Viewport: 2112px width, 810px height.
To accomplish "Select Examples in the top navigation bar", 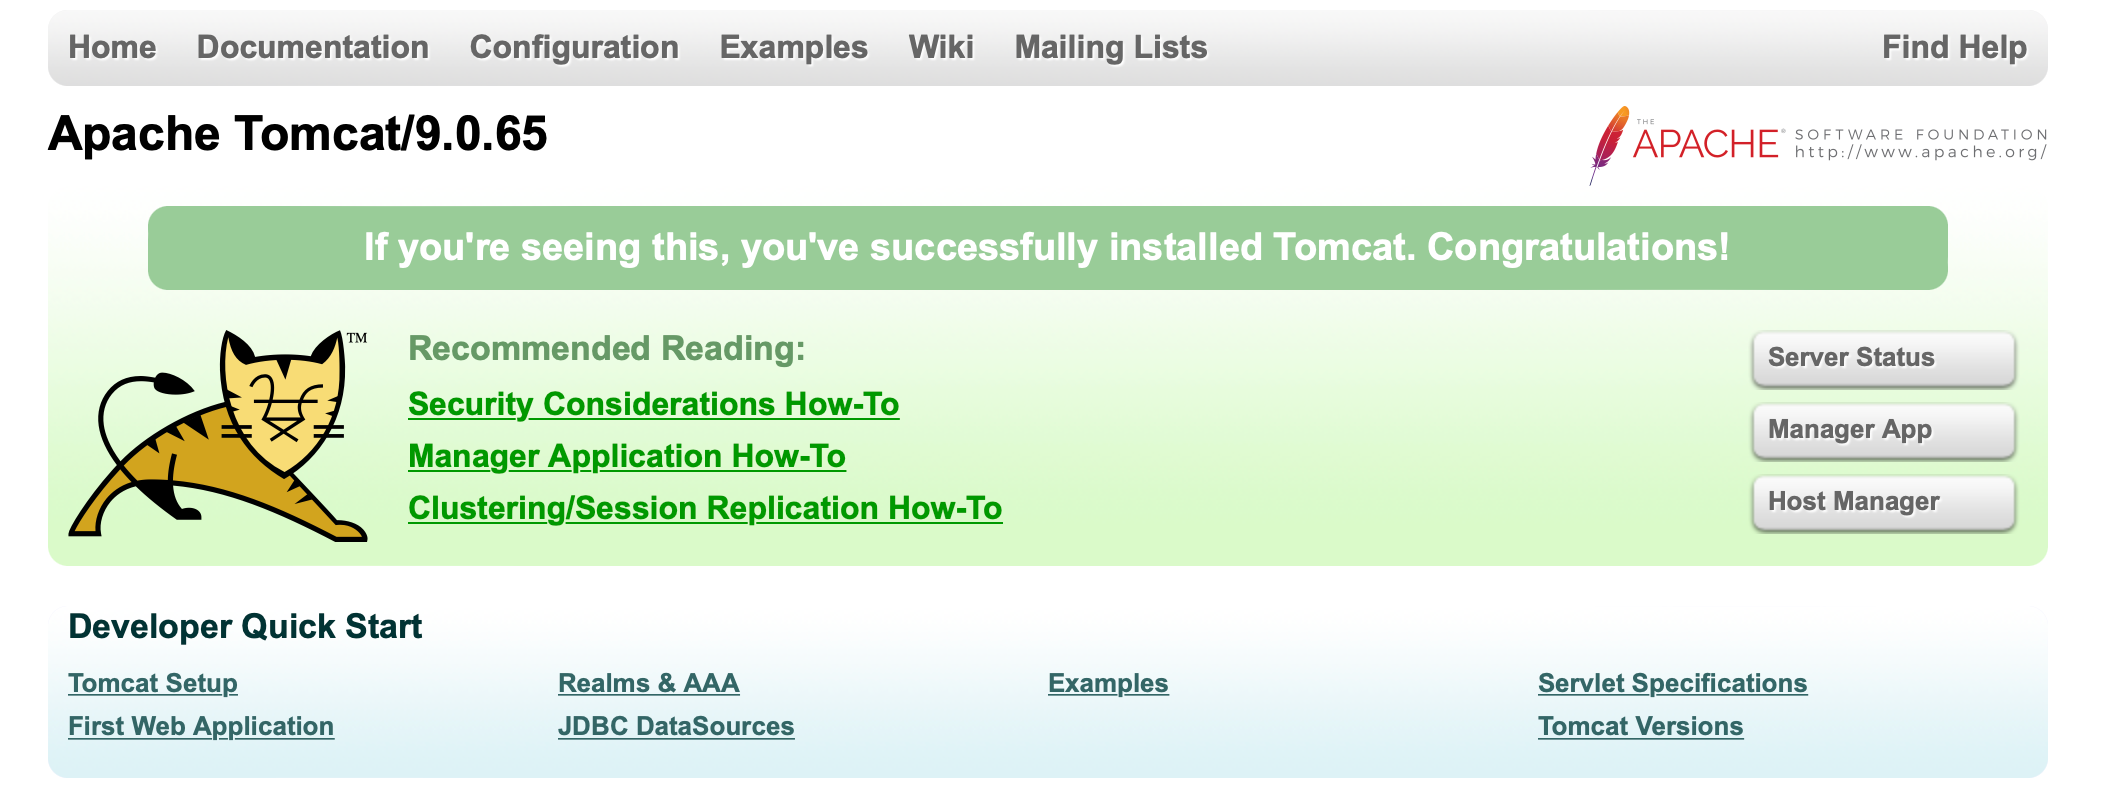I will point(794,47).
